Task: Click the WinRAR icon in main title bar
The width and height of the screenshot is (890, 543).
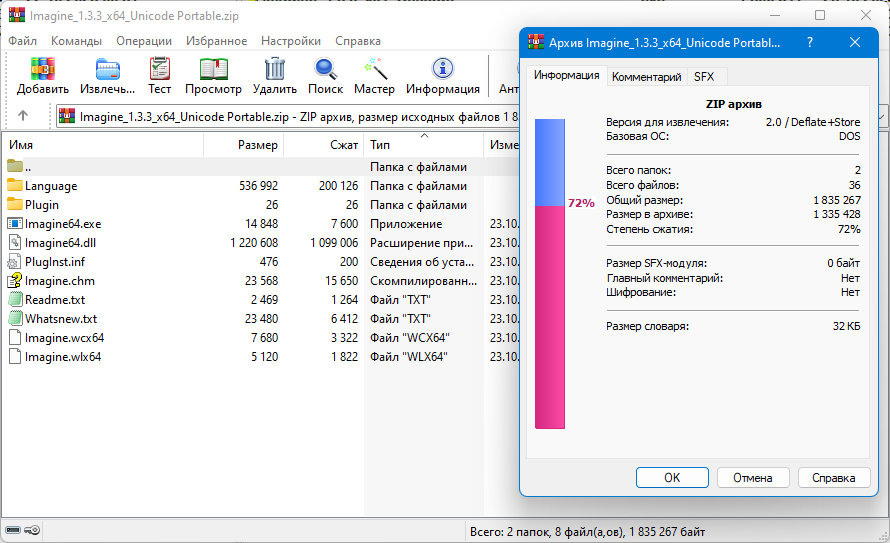Action: [x=17, y=15]
